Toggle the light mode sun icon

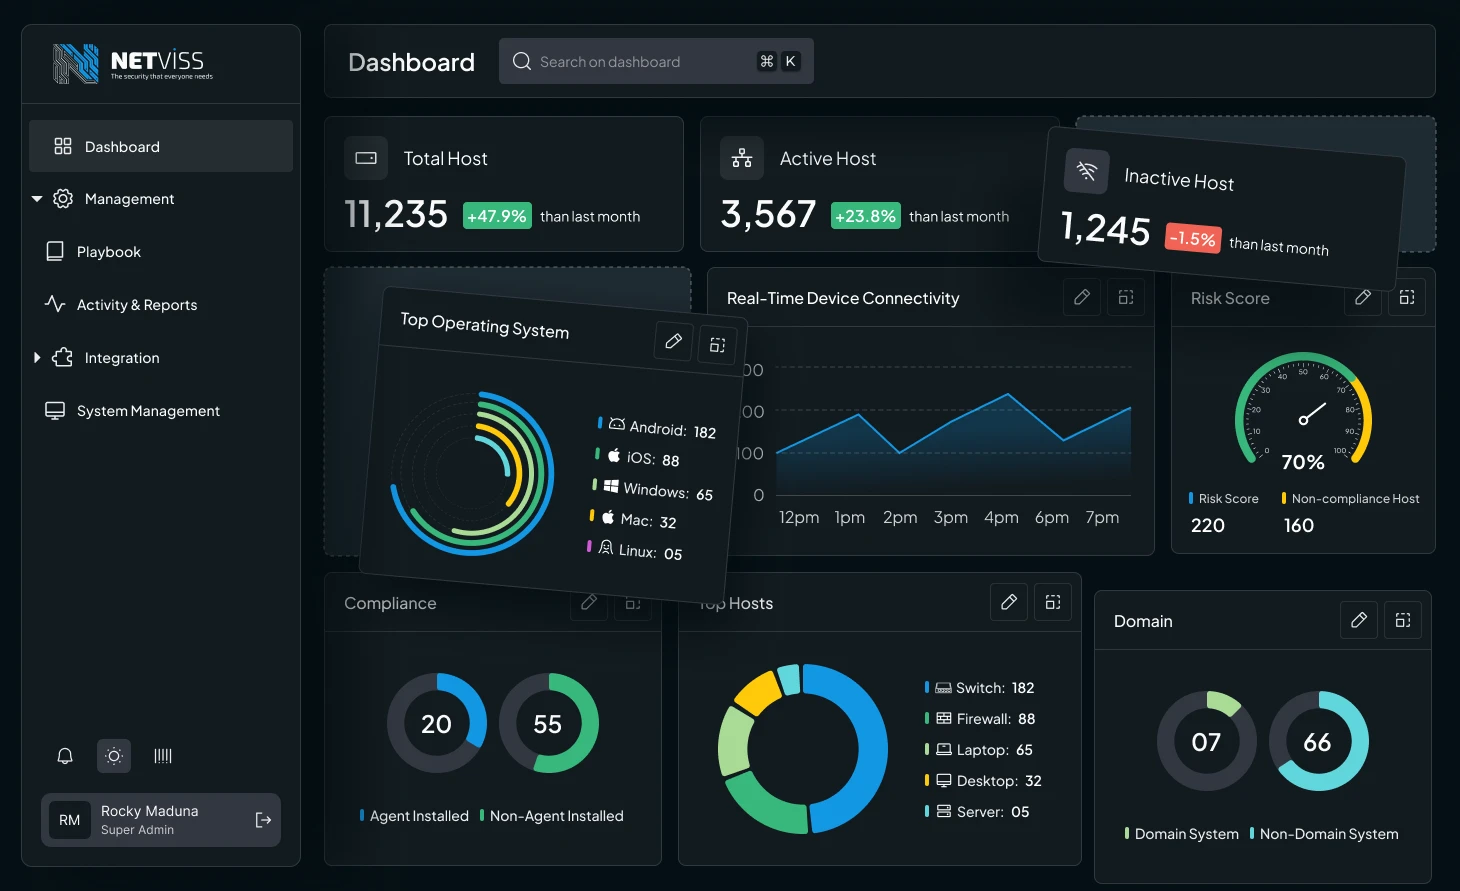click(114, 756)
